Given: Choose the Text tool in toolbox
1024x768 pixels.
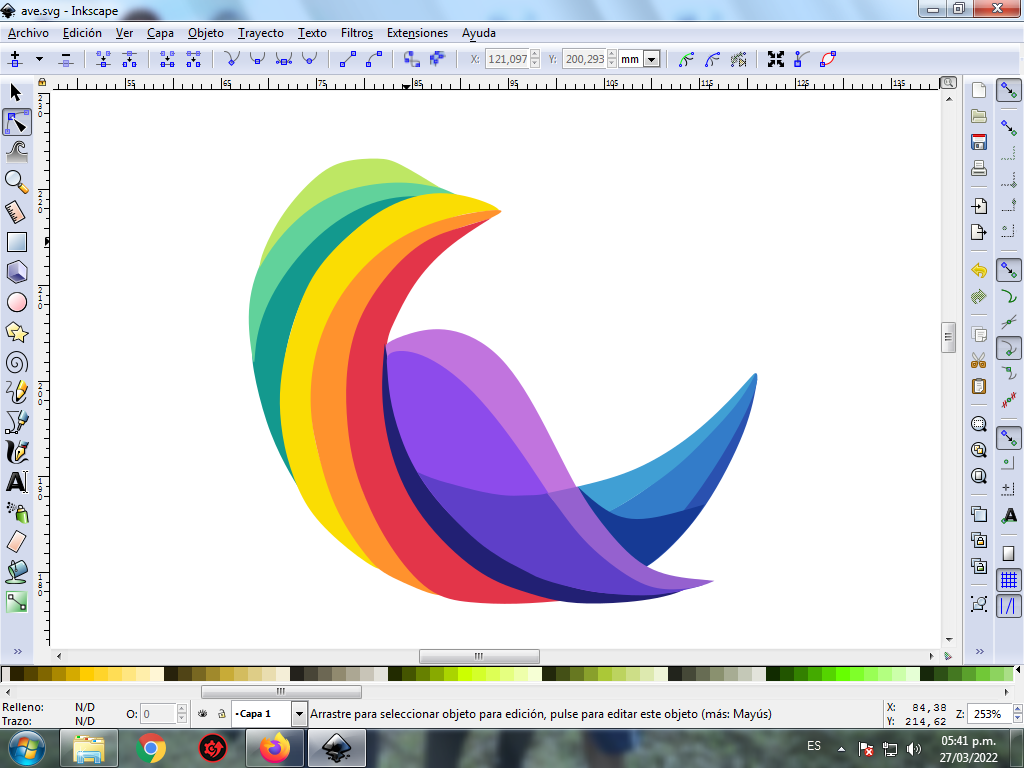Looking at the screenshot, I should click(17, 482).
